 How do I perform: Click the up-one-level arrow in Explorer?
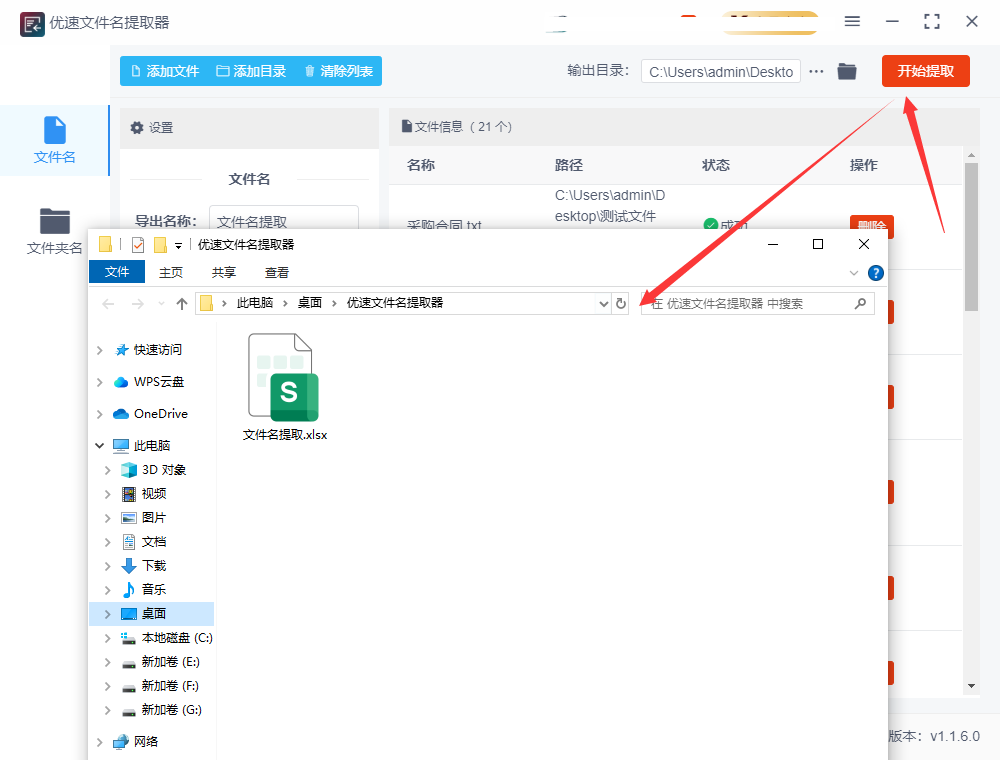pos(182,303)
